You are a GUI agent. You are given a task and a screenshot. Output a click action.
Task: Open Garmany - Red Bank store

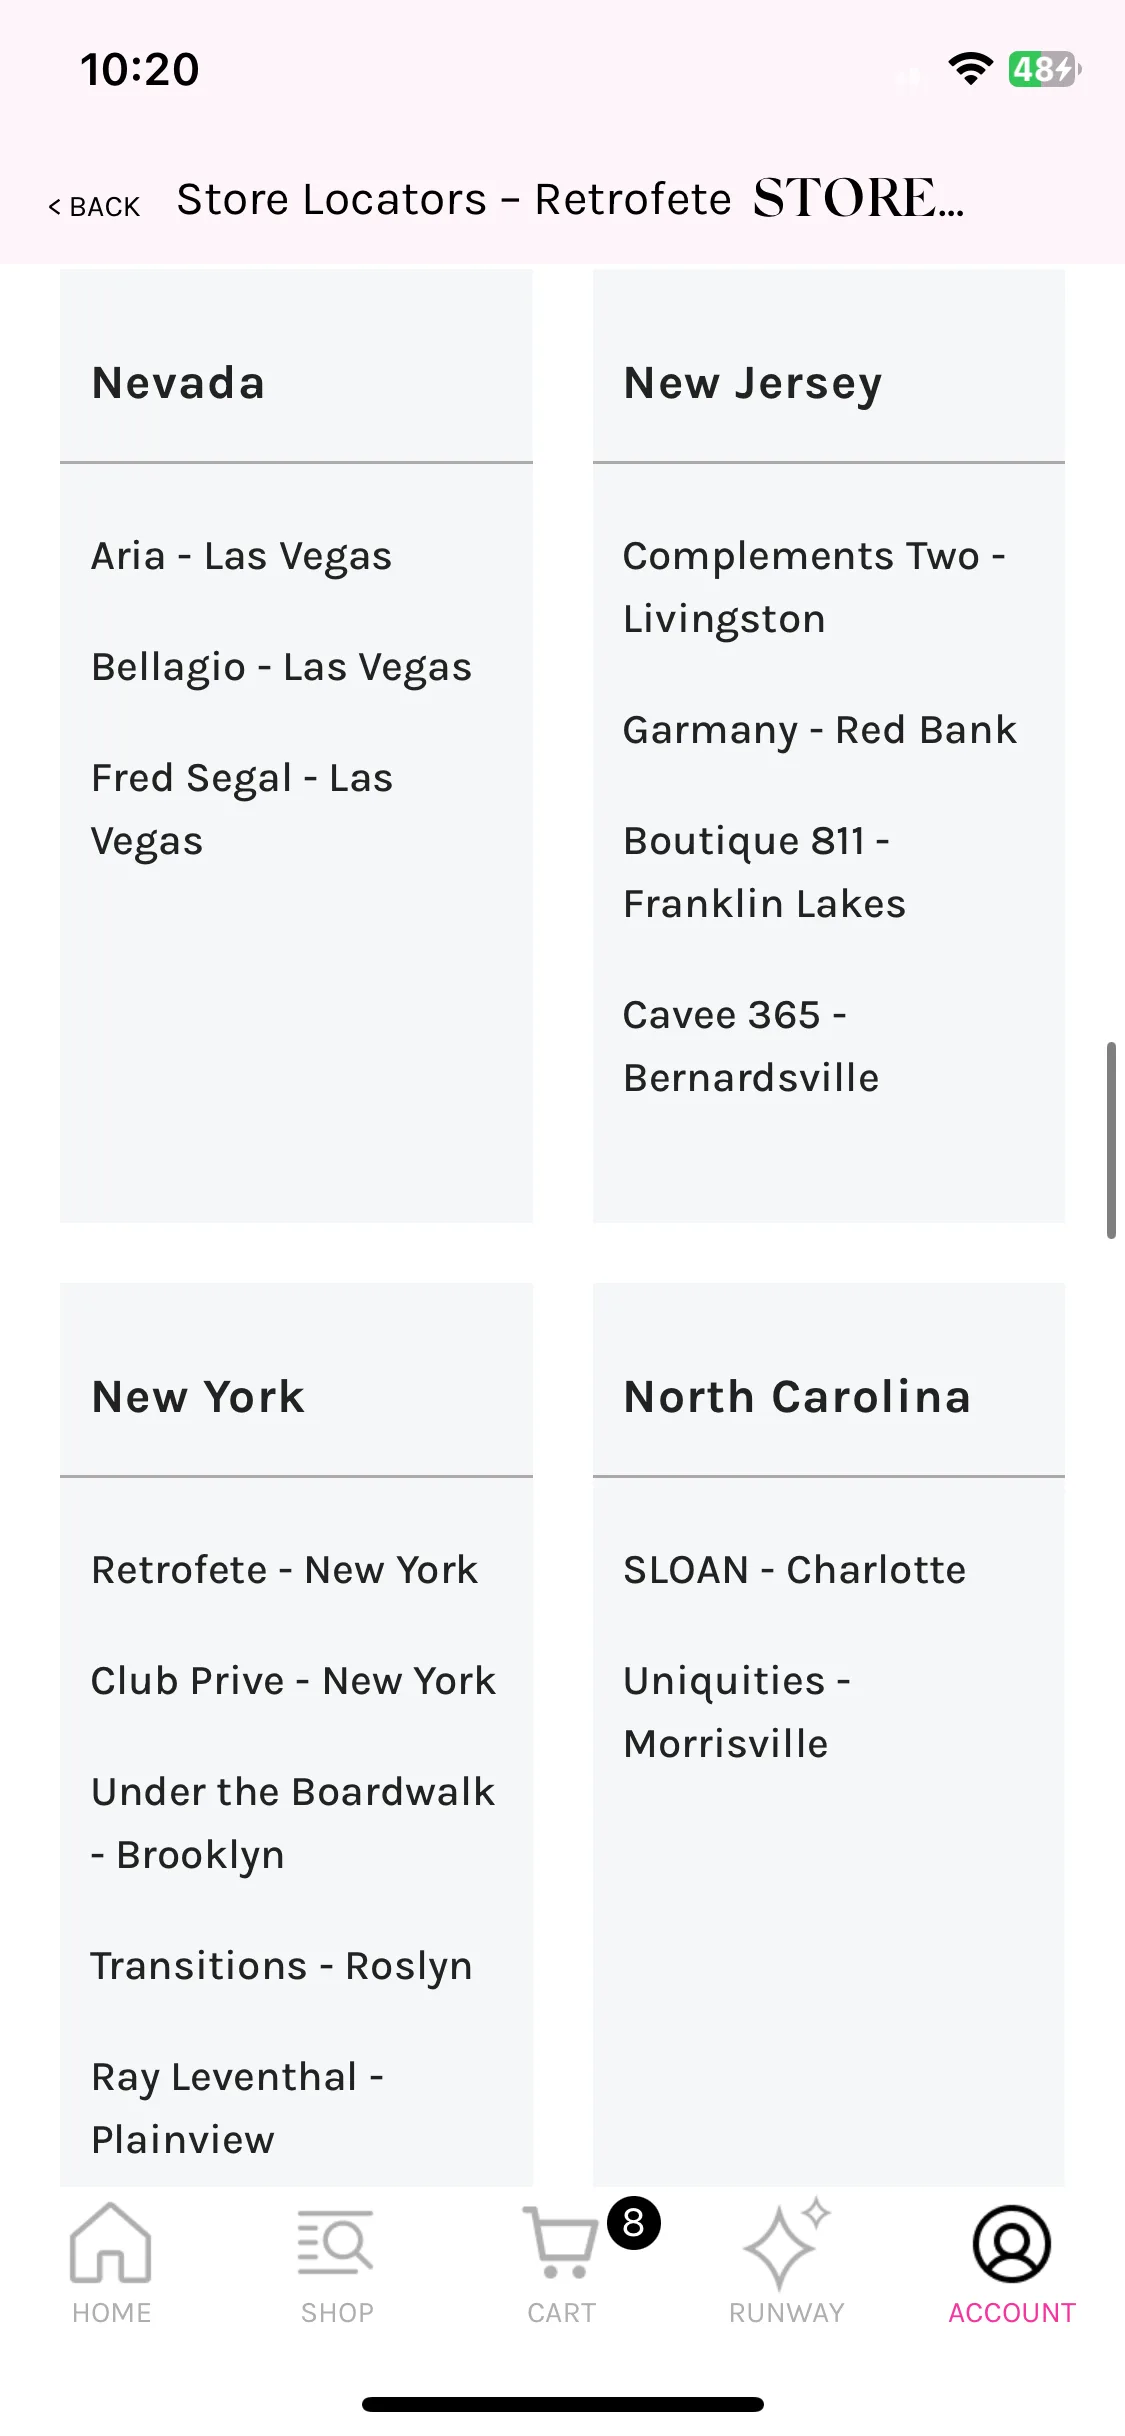(820, 730)
